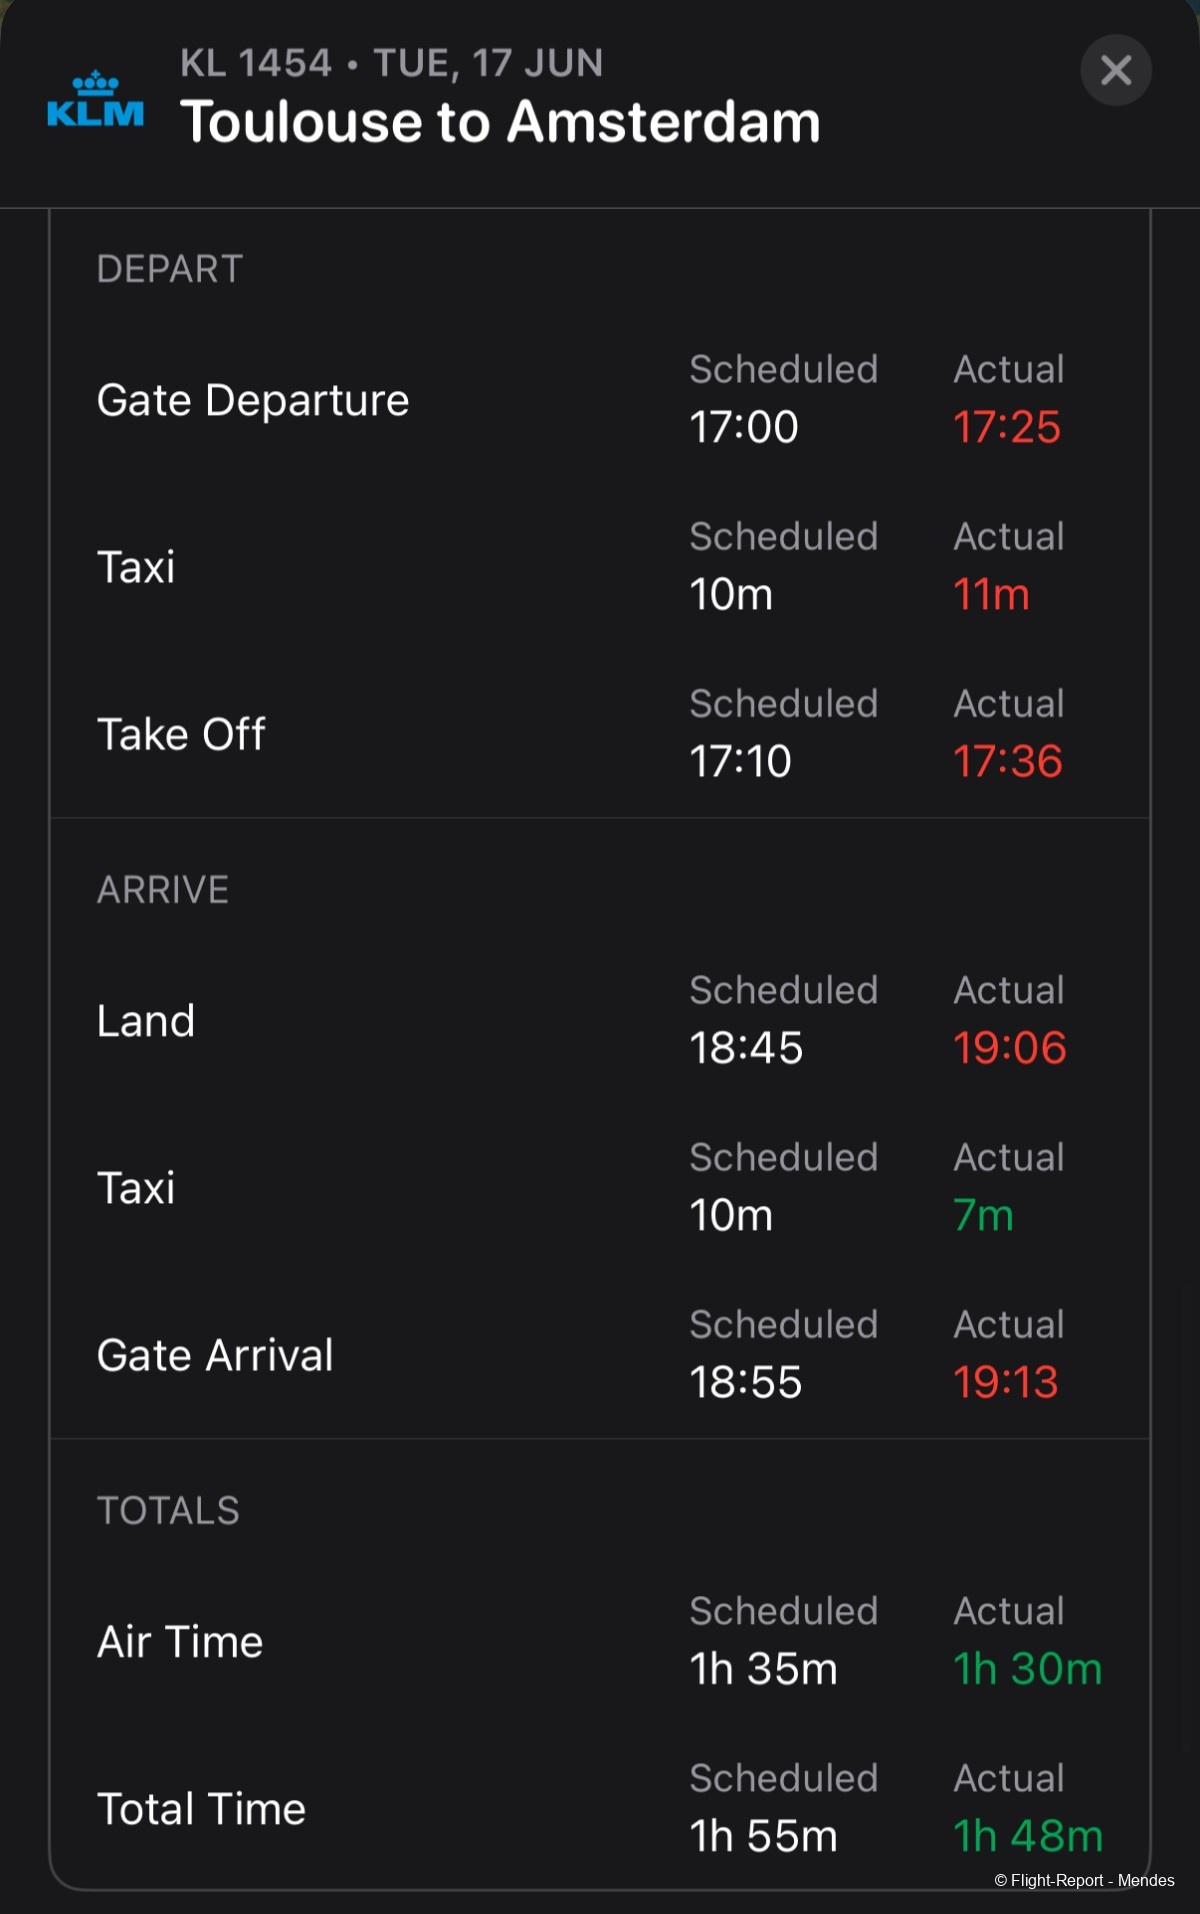Select the Toulouse to Amsterdam title

click(500, 122)
